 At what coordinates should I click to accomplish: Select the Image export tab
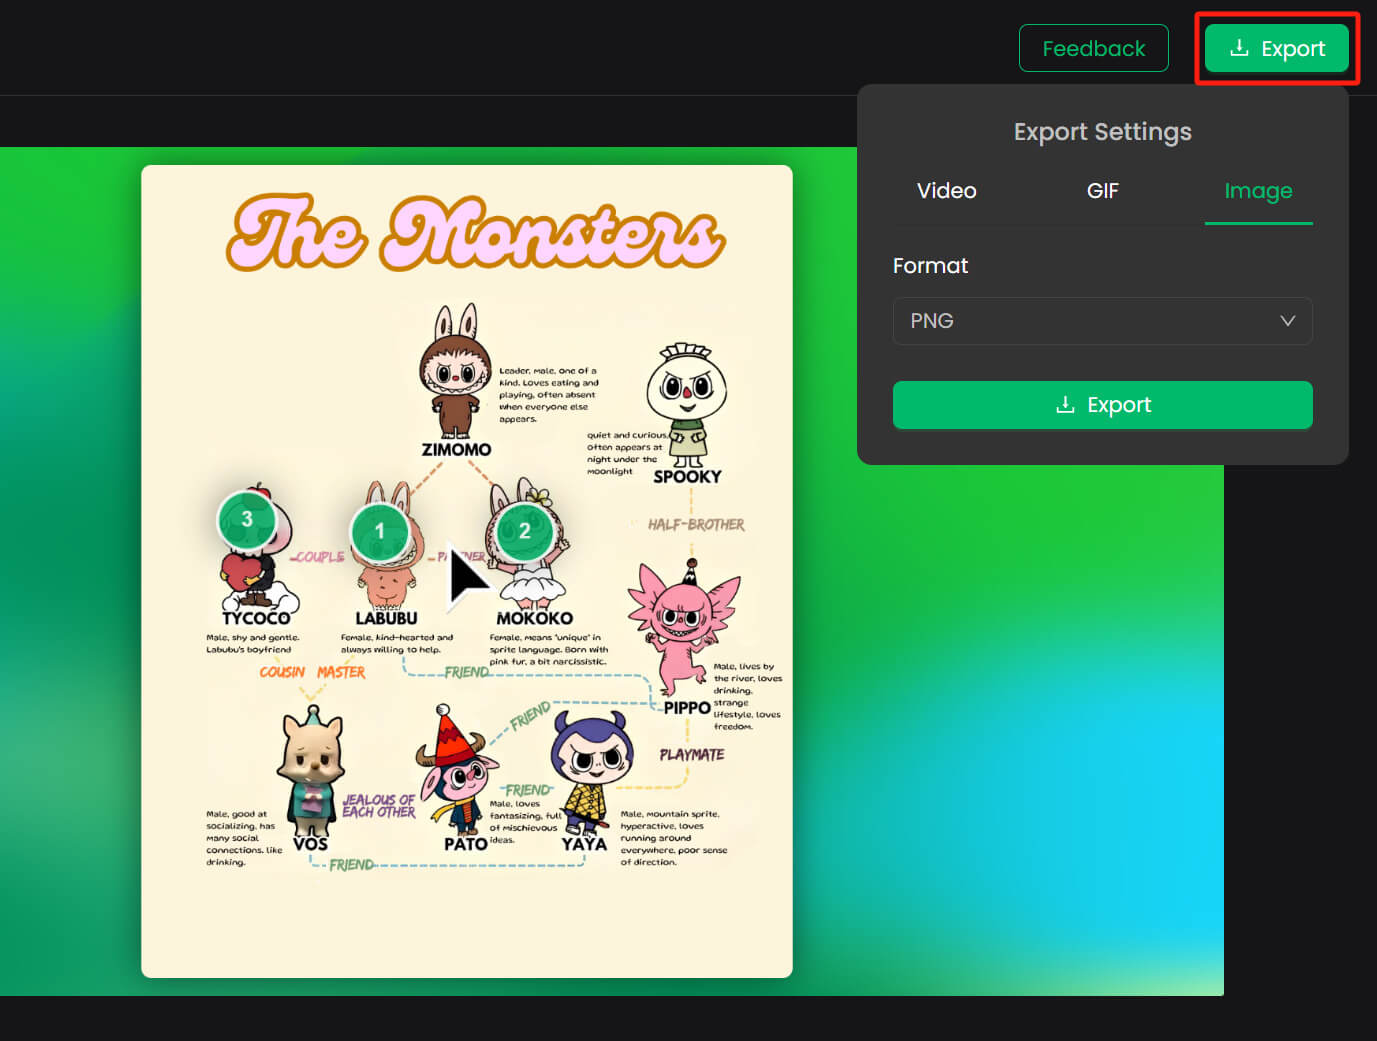pos(1258,191)
